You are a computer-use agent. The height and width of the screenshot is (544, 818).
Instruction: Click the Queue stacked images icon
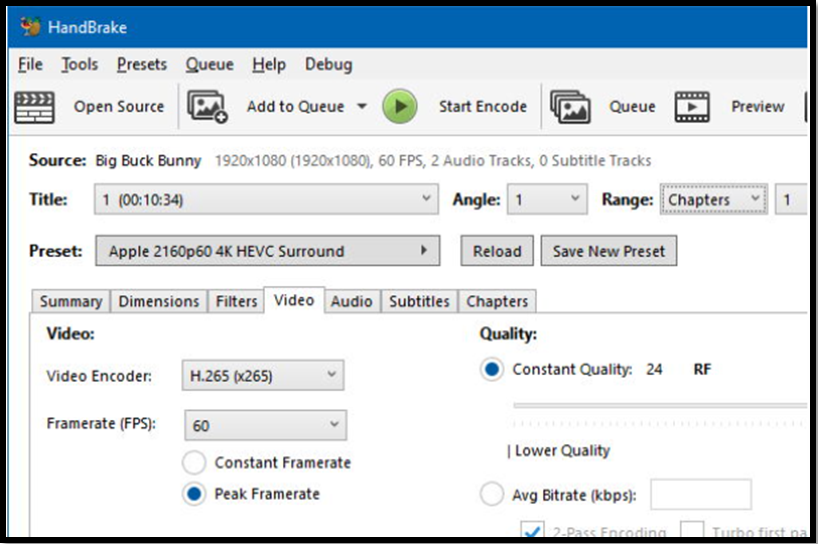570,106
